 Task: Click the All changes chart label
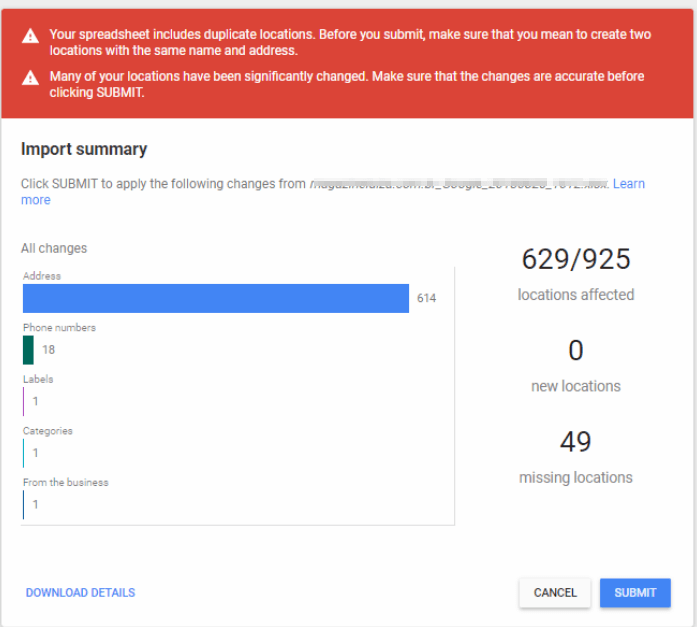pos(54,248)
